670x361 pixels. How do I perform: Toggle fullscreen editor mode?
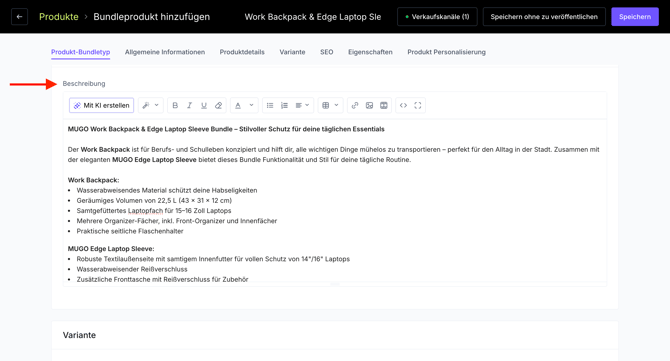click(418, 105)
